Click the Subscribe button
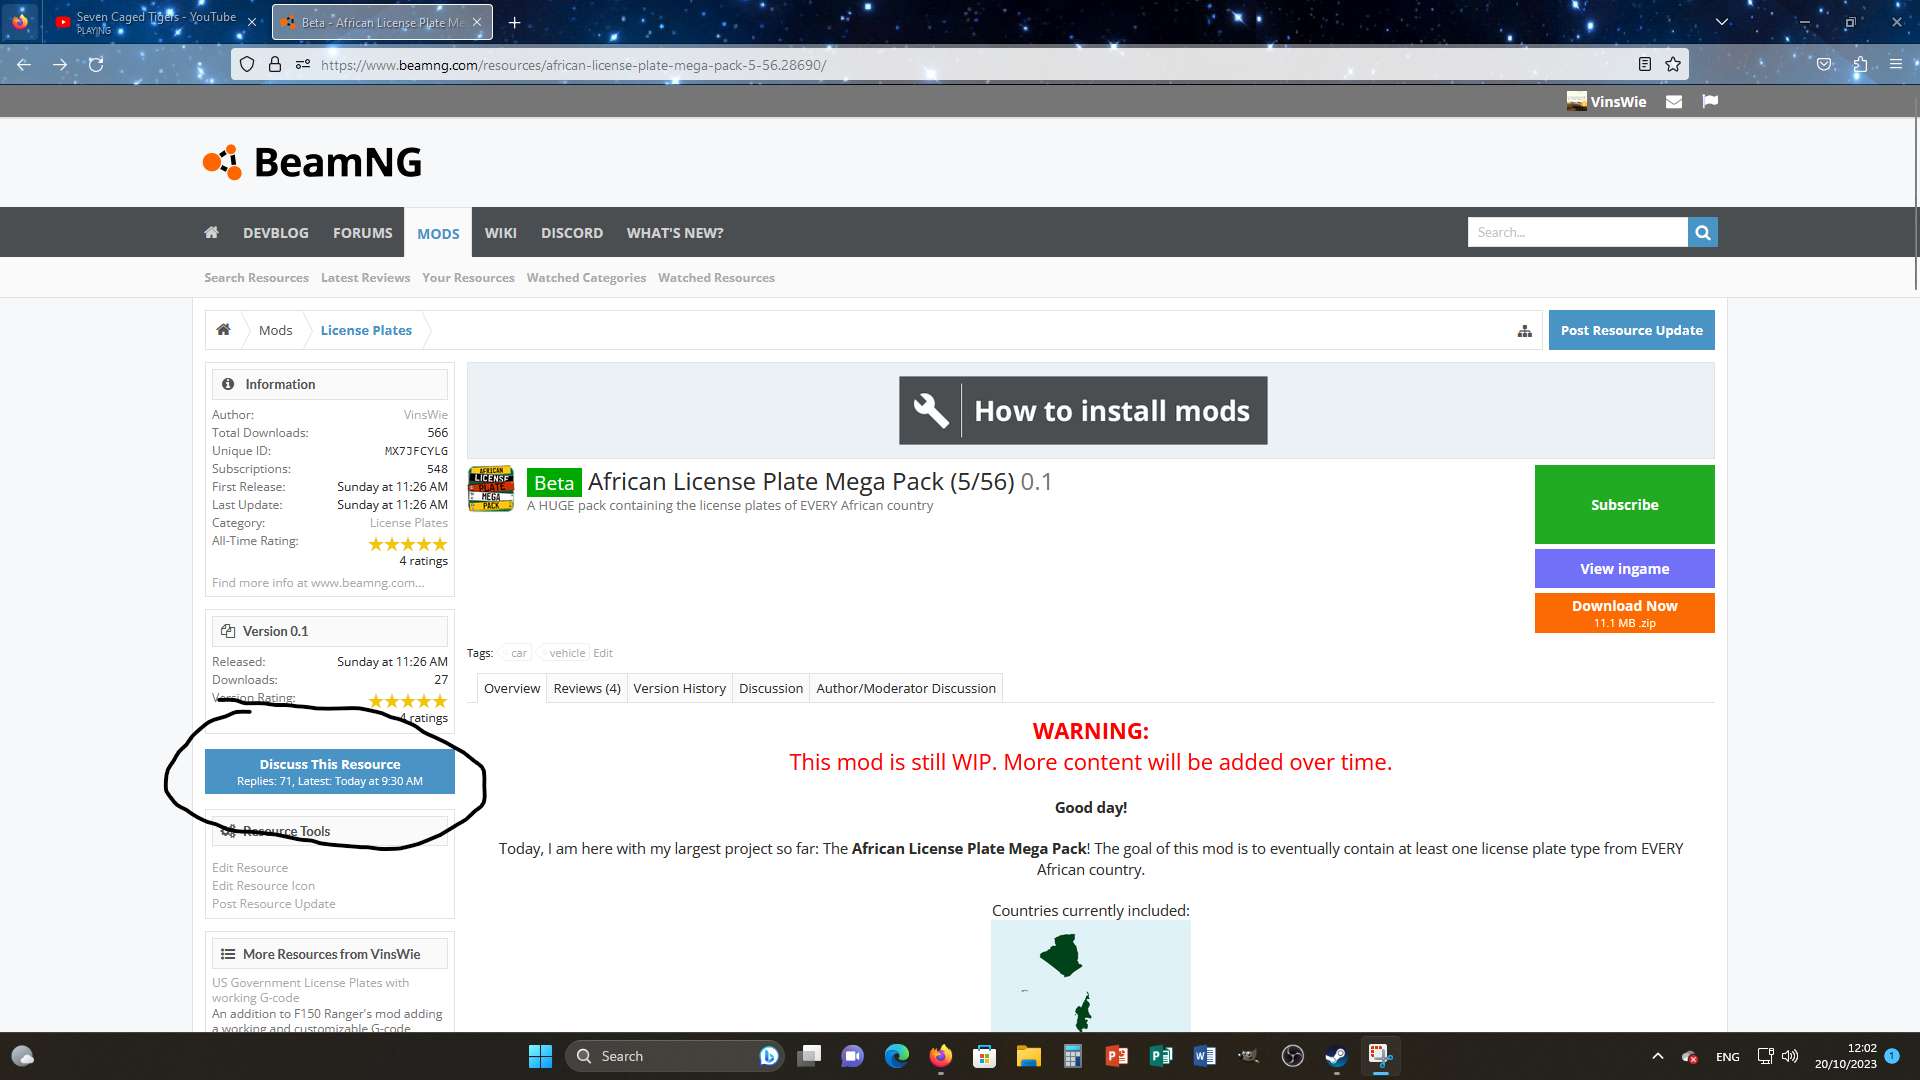The height and width of the screenshot is (1080, 1920). (x=1624, y=504)
